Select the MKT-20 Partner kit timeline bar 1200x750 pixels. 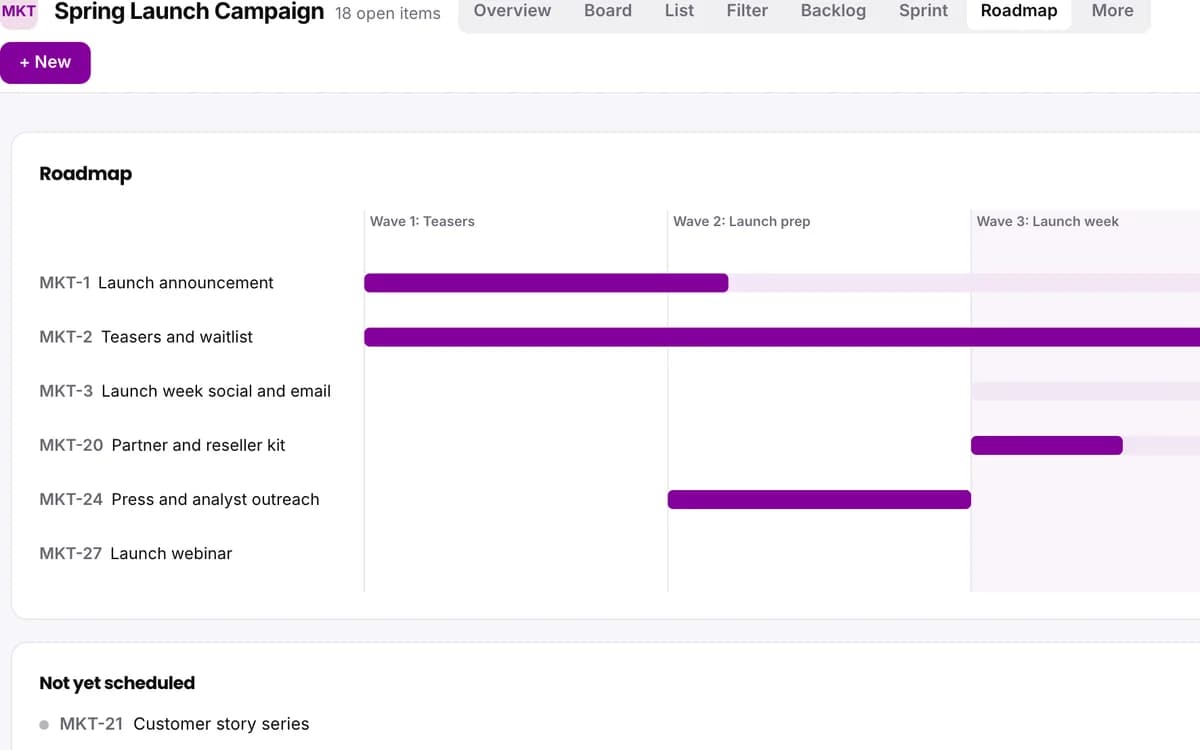[1047, 445]
